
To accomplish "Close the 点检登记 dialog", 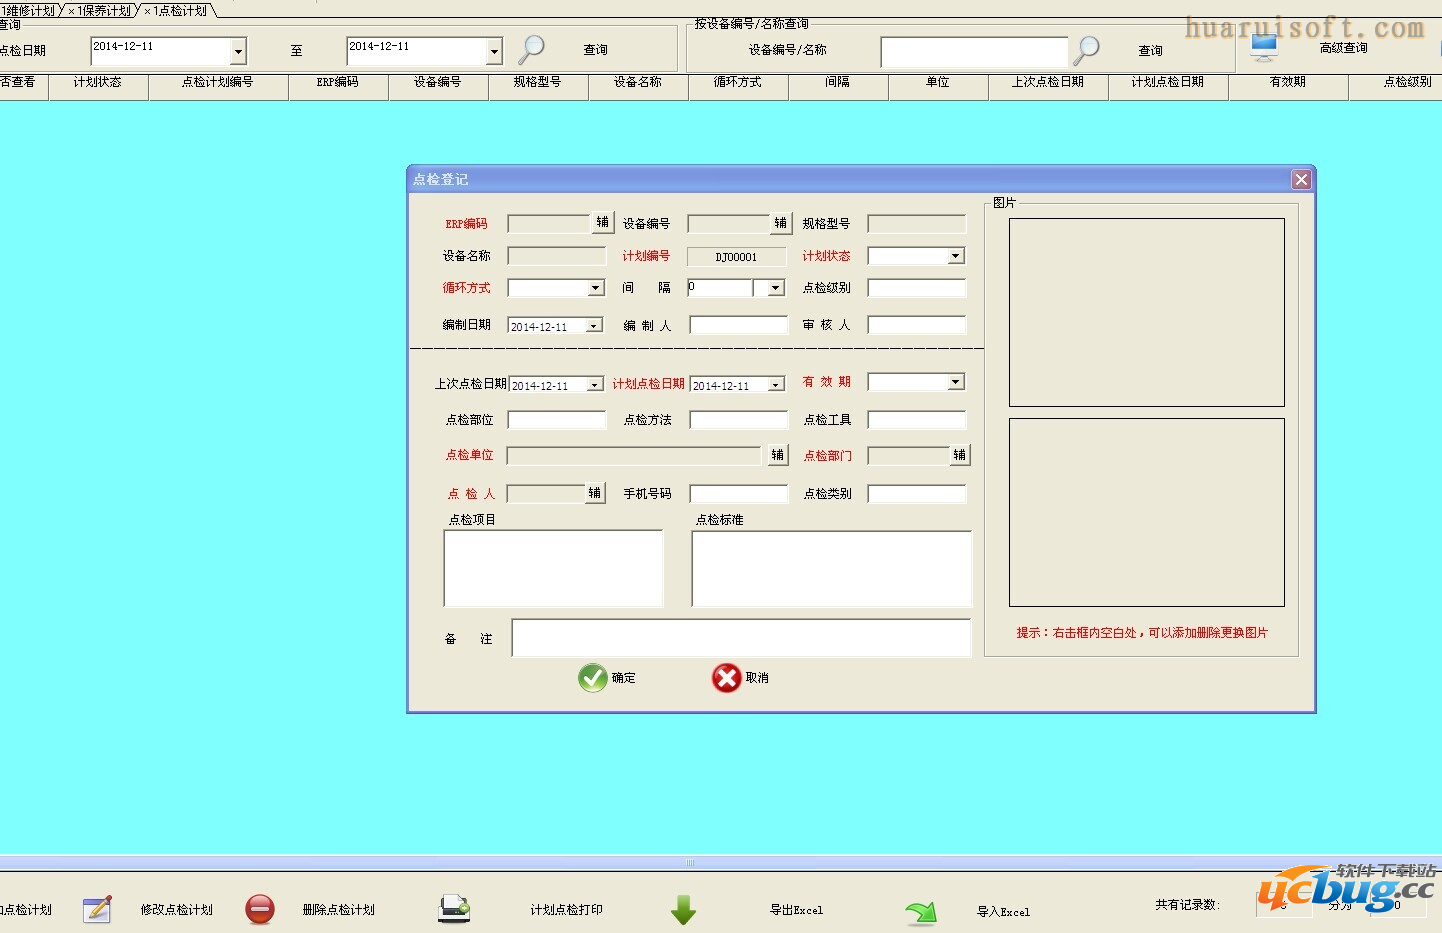I will (x=1301, y=179).
